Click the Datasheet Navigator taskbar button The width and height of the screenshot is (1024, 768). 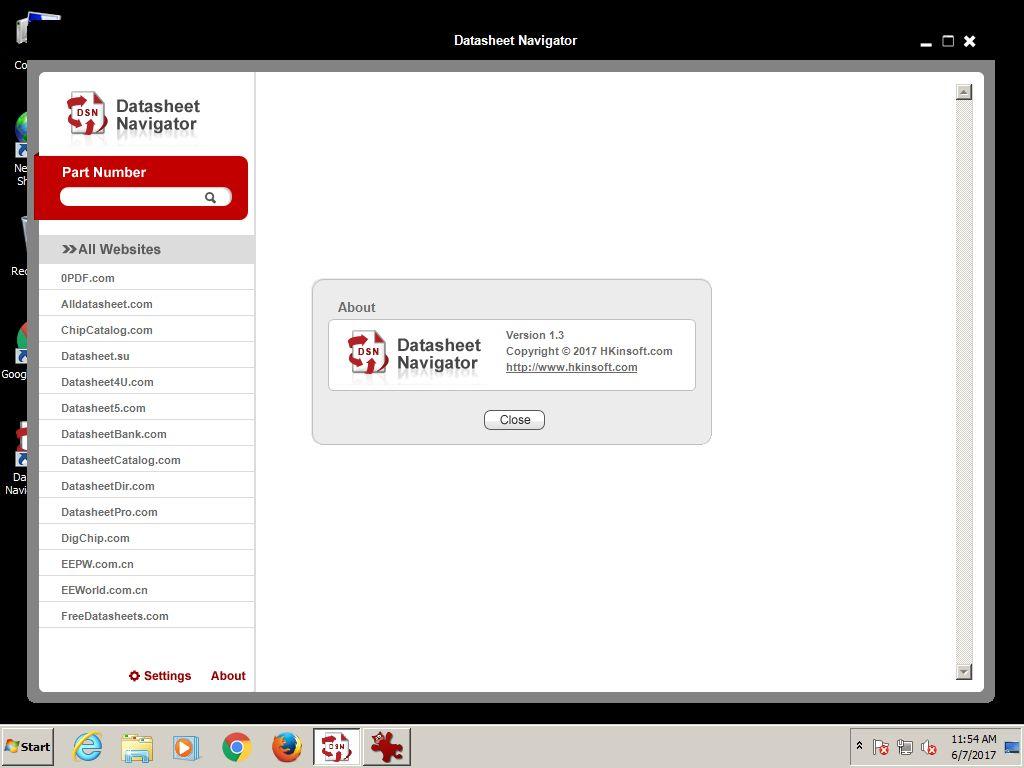336,746
